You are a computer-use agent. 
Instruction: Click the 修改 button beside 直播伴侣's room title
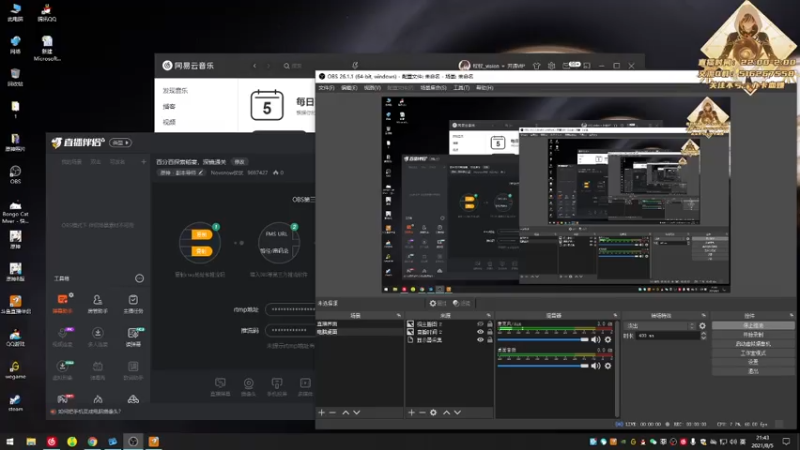tap(239, 162)
